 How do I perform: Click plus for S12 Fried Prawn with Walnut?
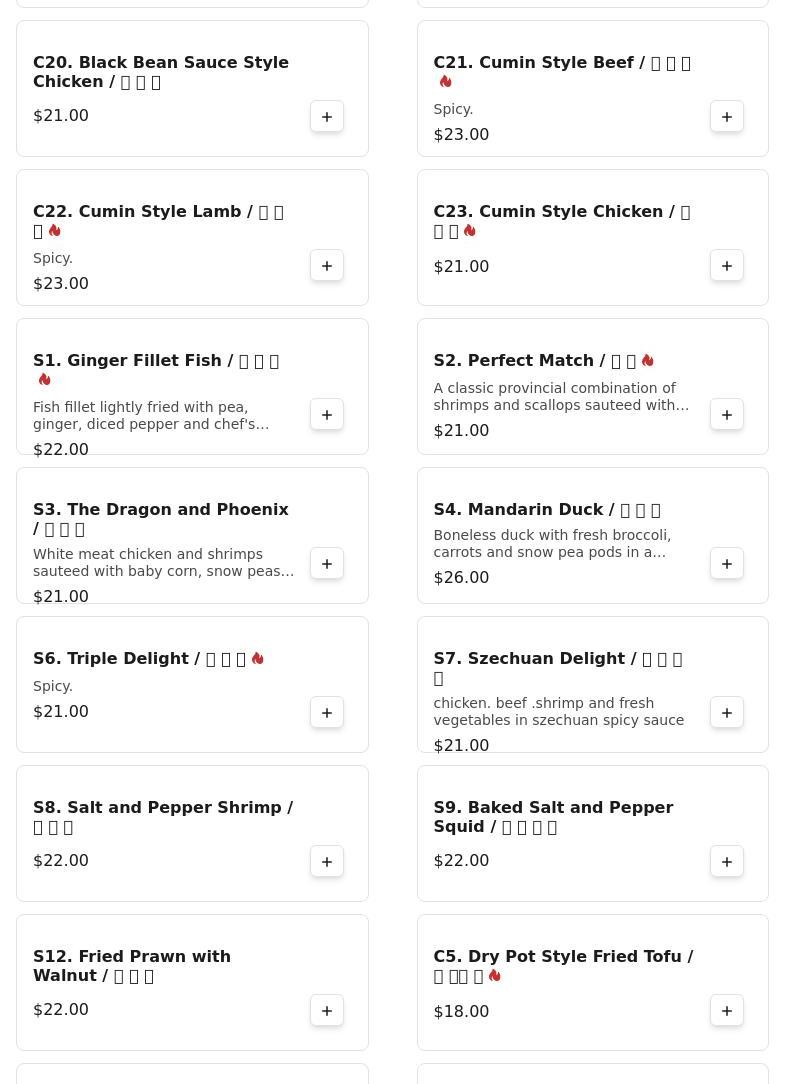pos(327,1011)
